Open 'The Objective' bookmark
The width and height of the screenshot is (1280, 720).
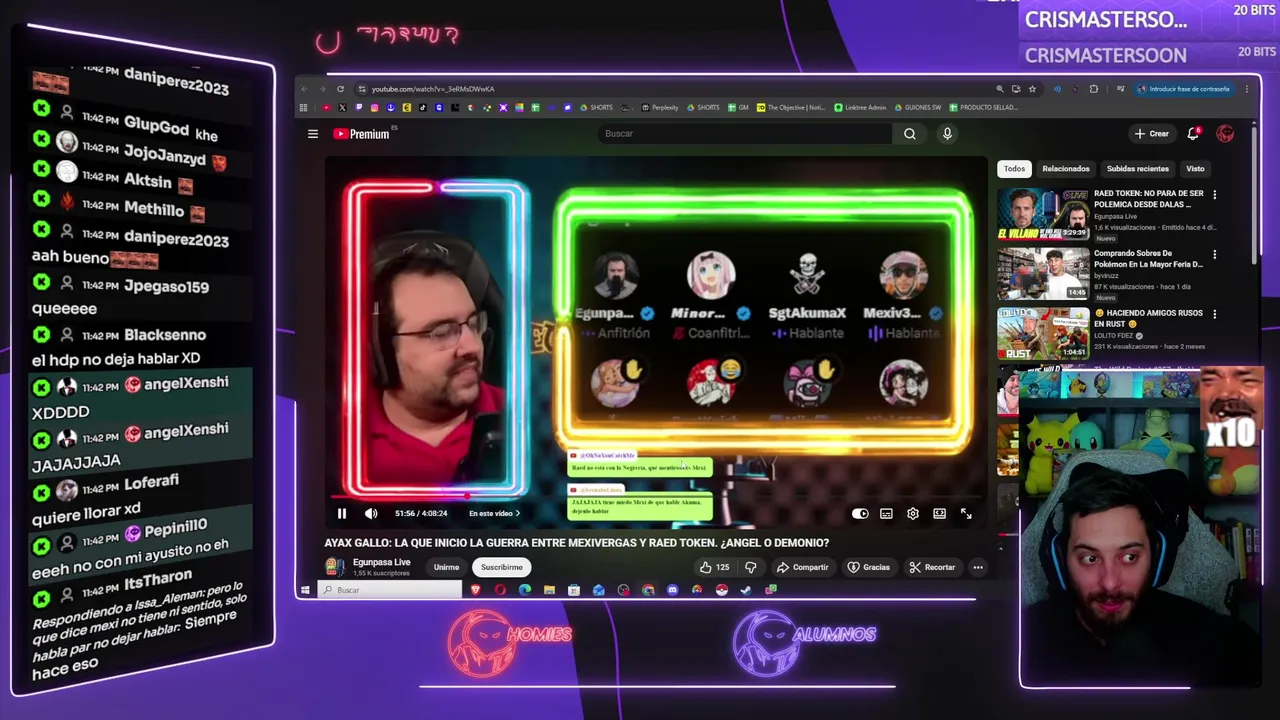pos(791,108)
